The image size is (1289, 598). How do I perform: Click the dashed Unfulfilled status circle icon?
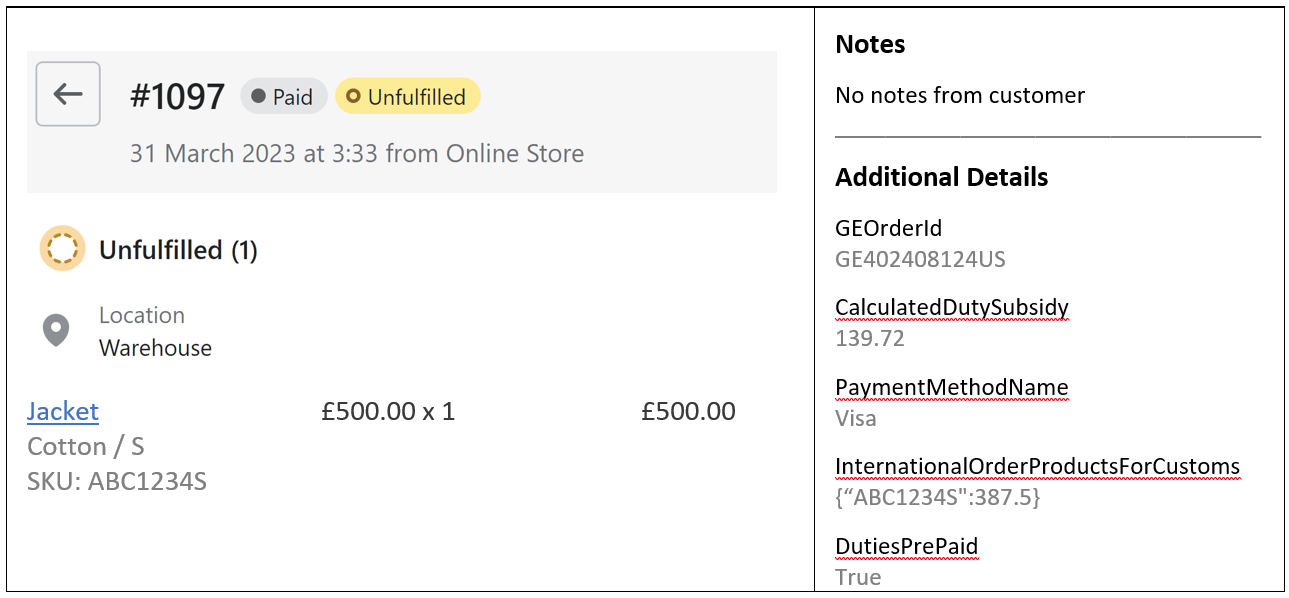tap(62, 249)
